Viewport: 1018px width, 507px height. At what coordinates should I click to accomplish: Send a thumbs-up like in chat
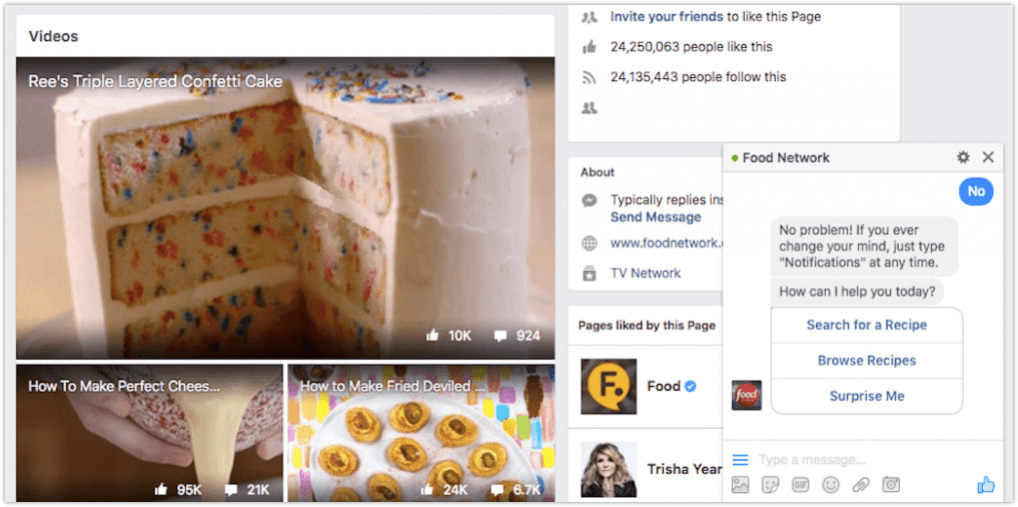pos(986,484)
